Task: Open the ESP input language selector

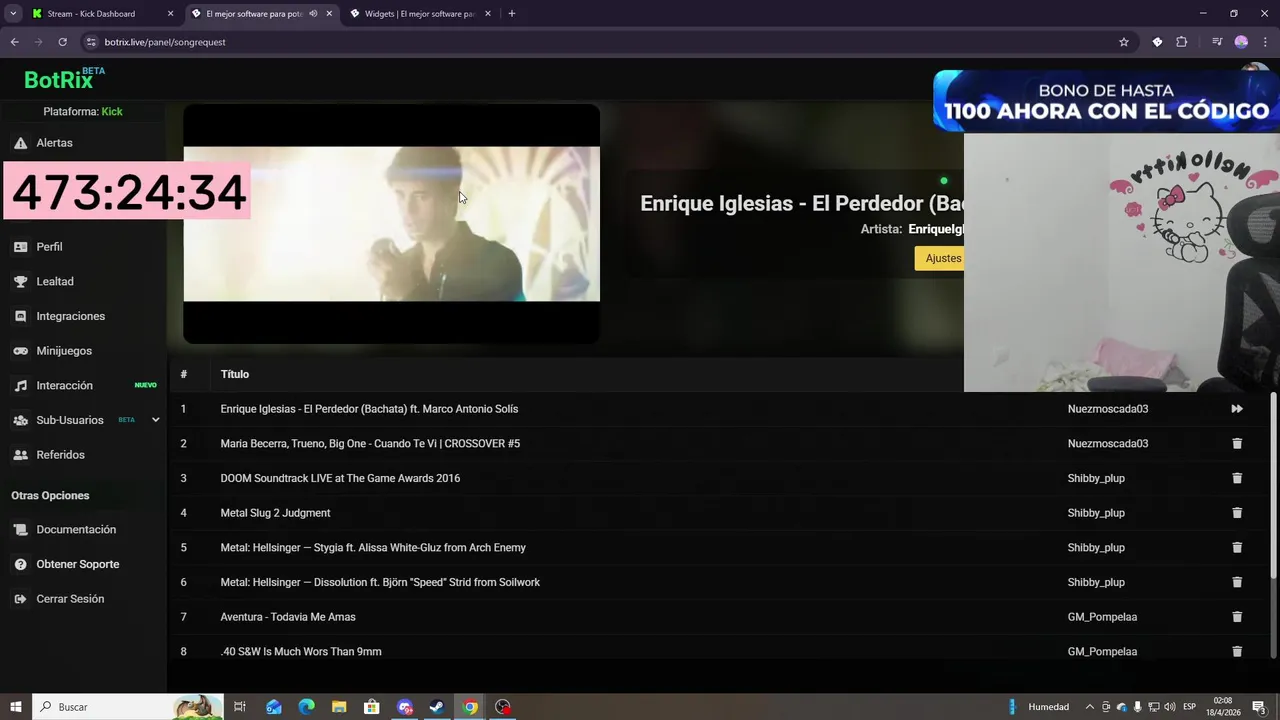Action: [x=1190, y=707]
